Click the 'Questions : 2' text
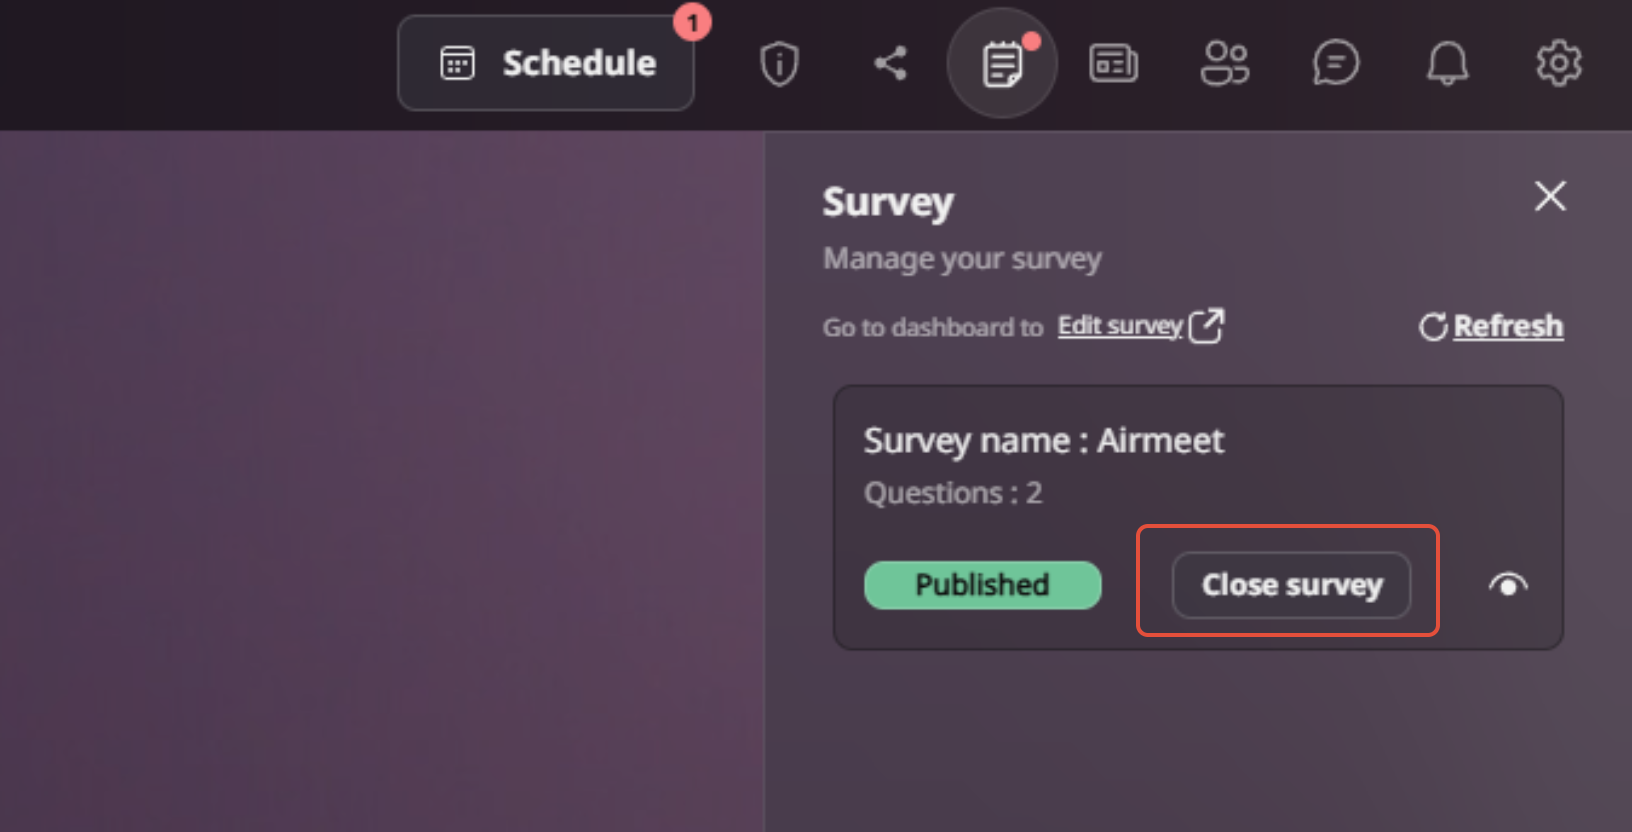The width and height of the screenshot is (1632, 832). pyautogui.click(x=953, y=493)
